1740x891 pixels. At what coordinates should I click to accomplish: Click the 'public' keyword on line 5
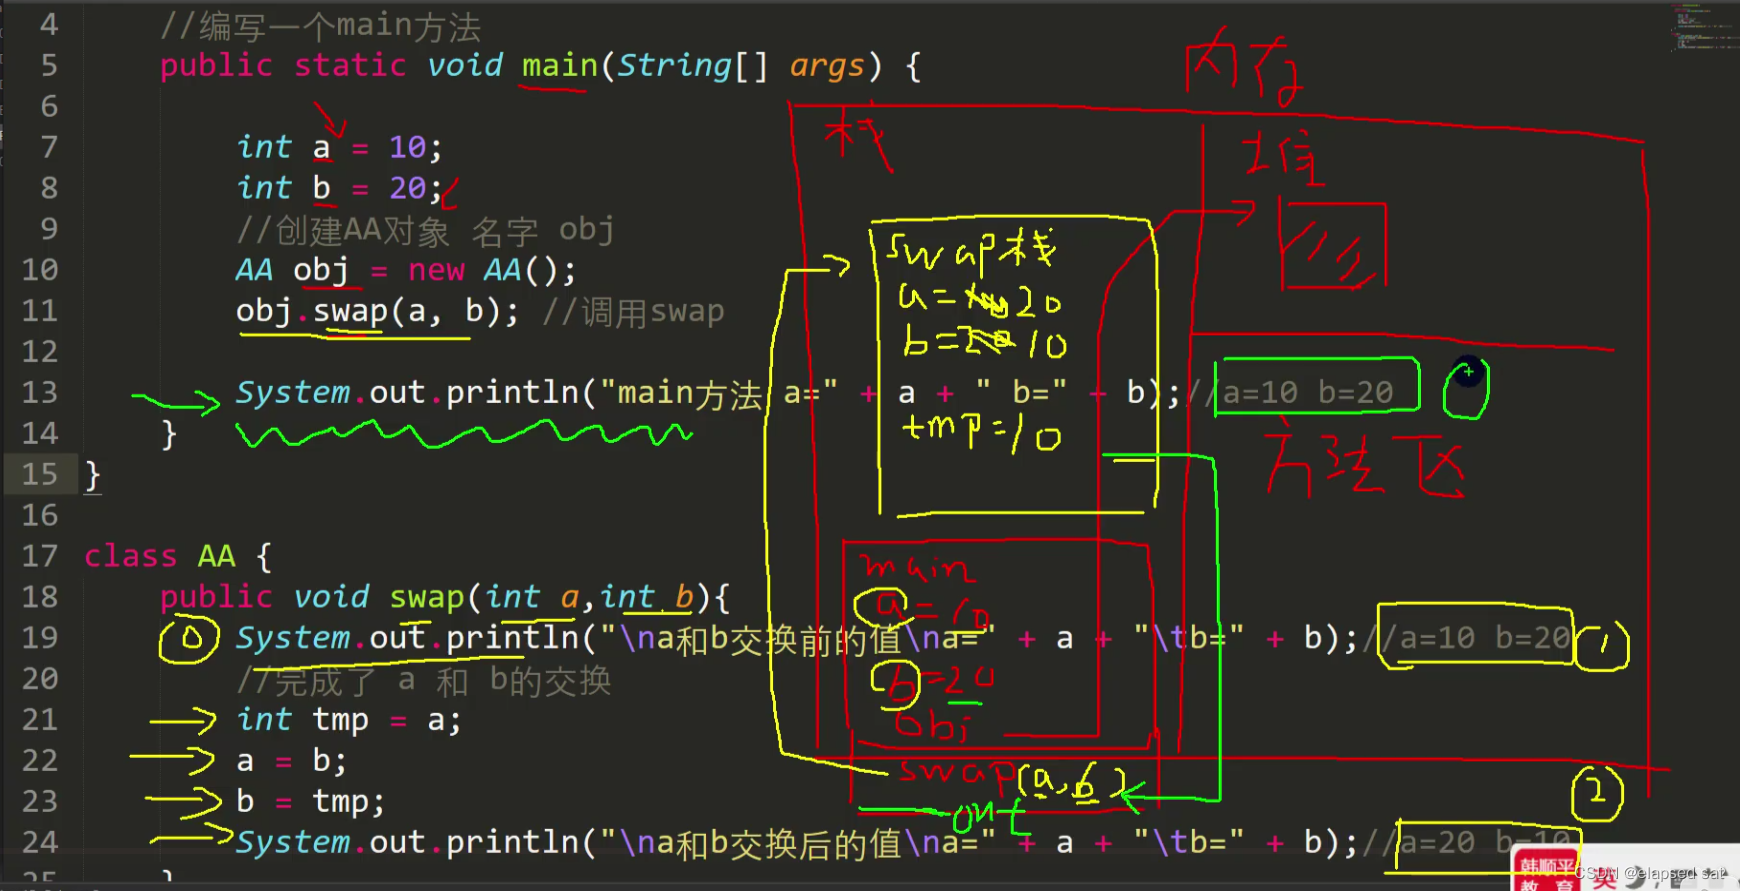pyautogui.click(x=216, y=66)
